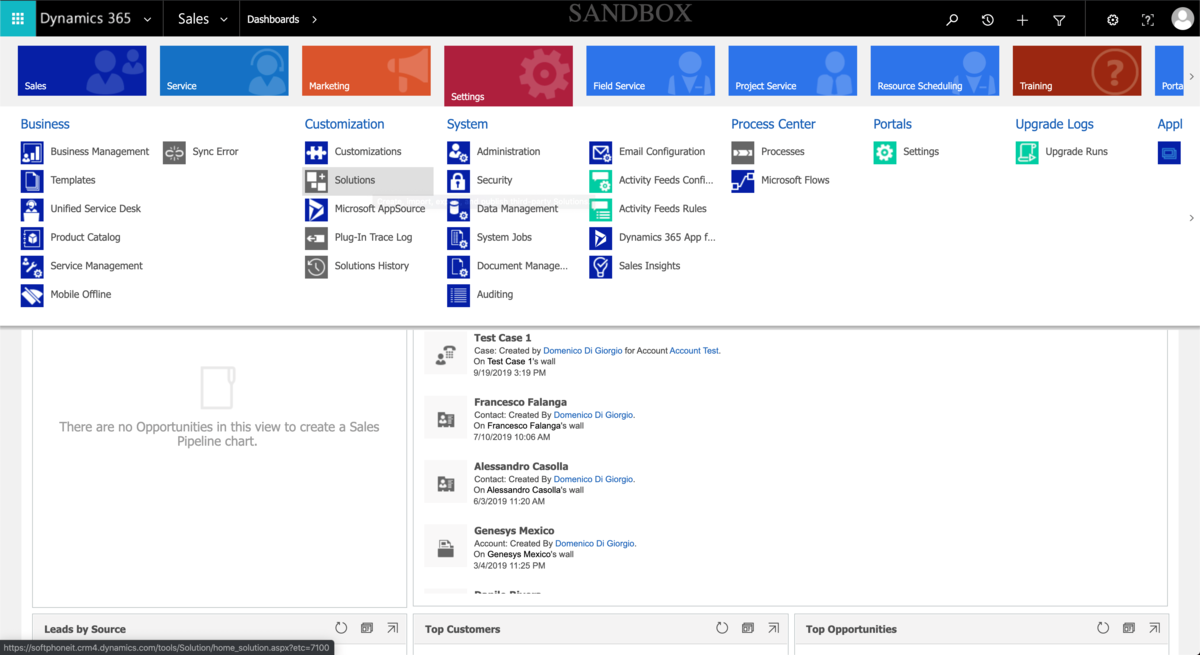Click the Sync Error icon
Image resolution: width=1200 pixels, height=655 pixels.
(x=175, y=152)
